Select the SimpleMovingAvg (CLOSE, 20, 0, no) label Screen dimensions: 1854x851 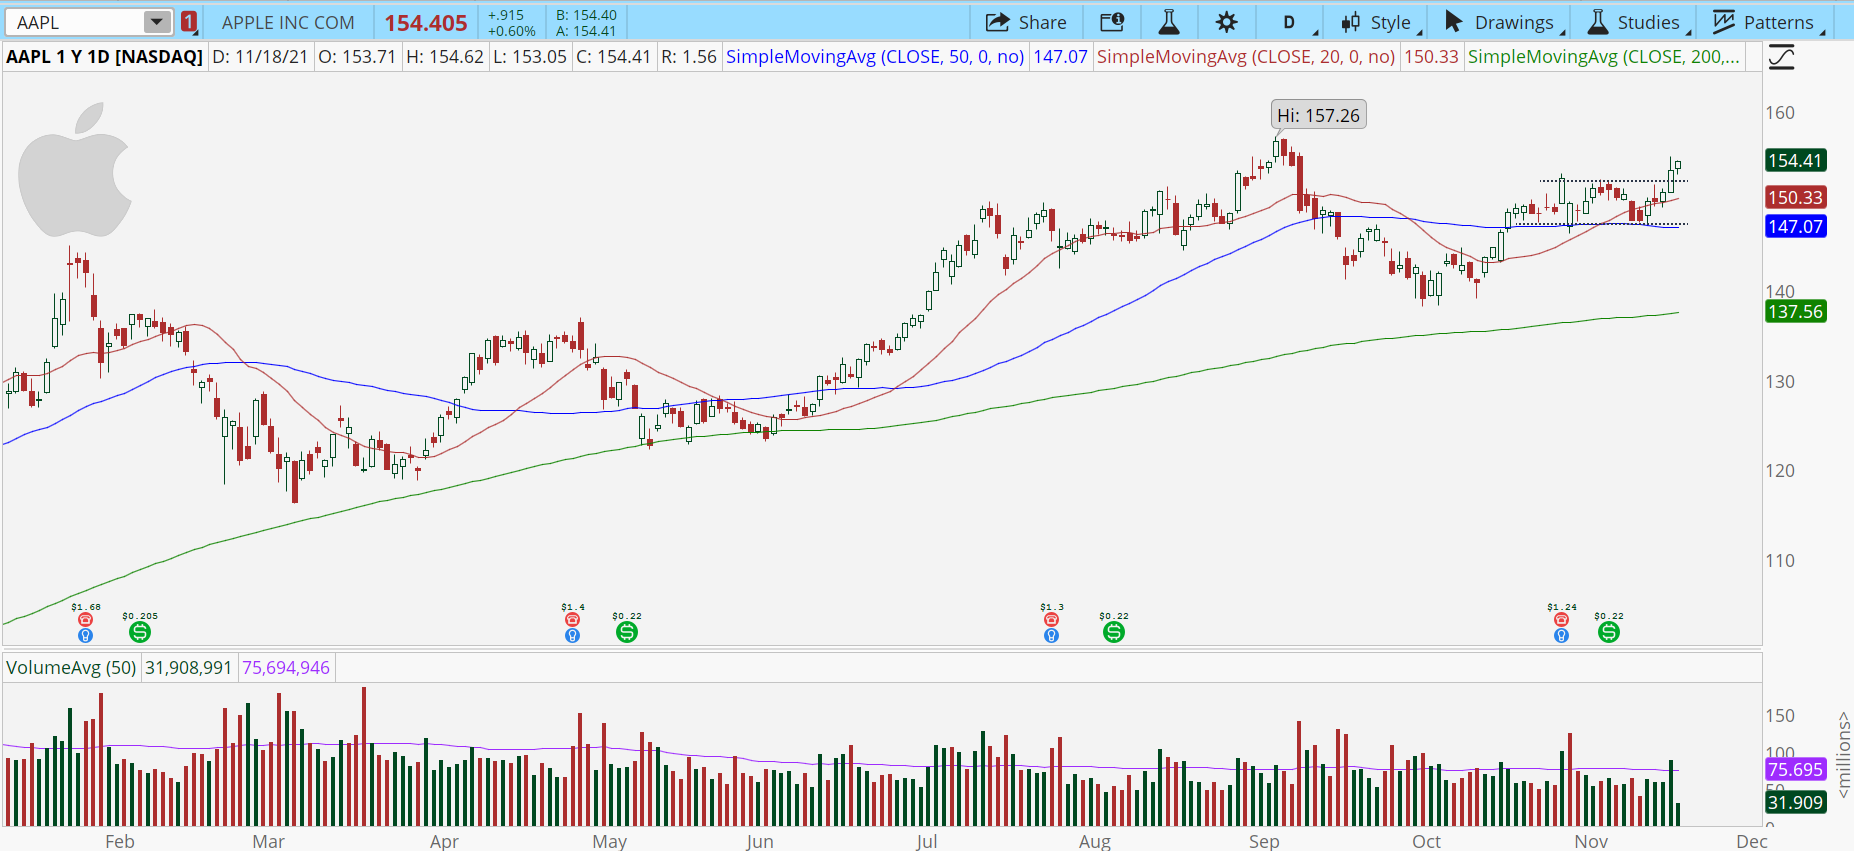coord(1246,57)
